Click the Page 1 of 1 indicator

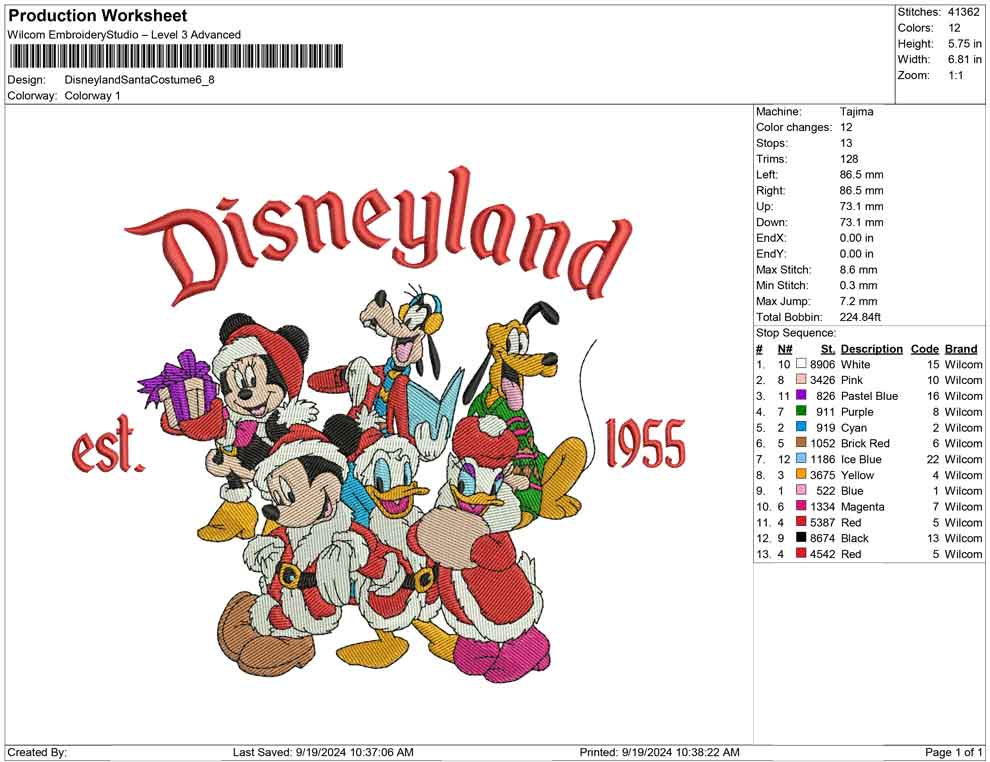(953, 752)
